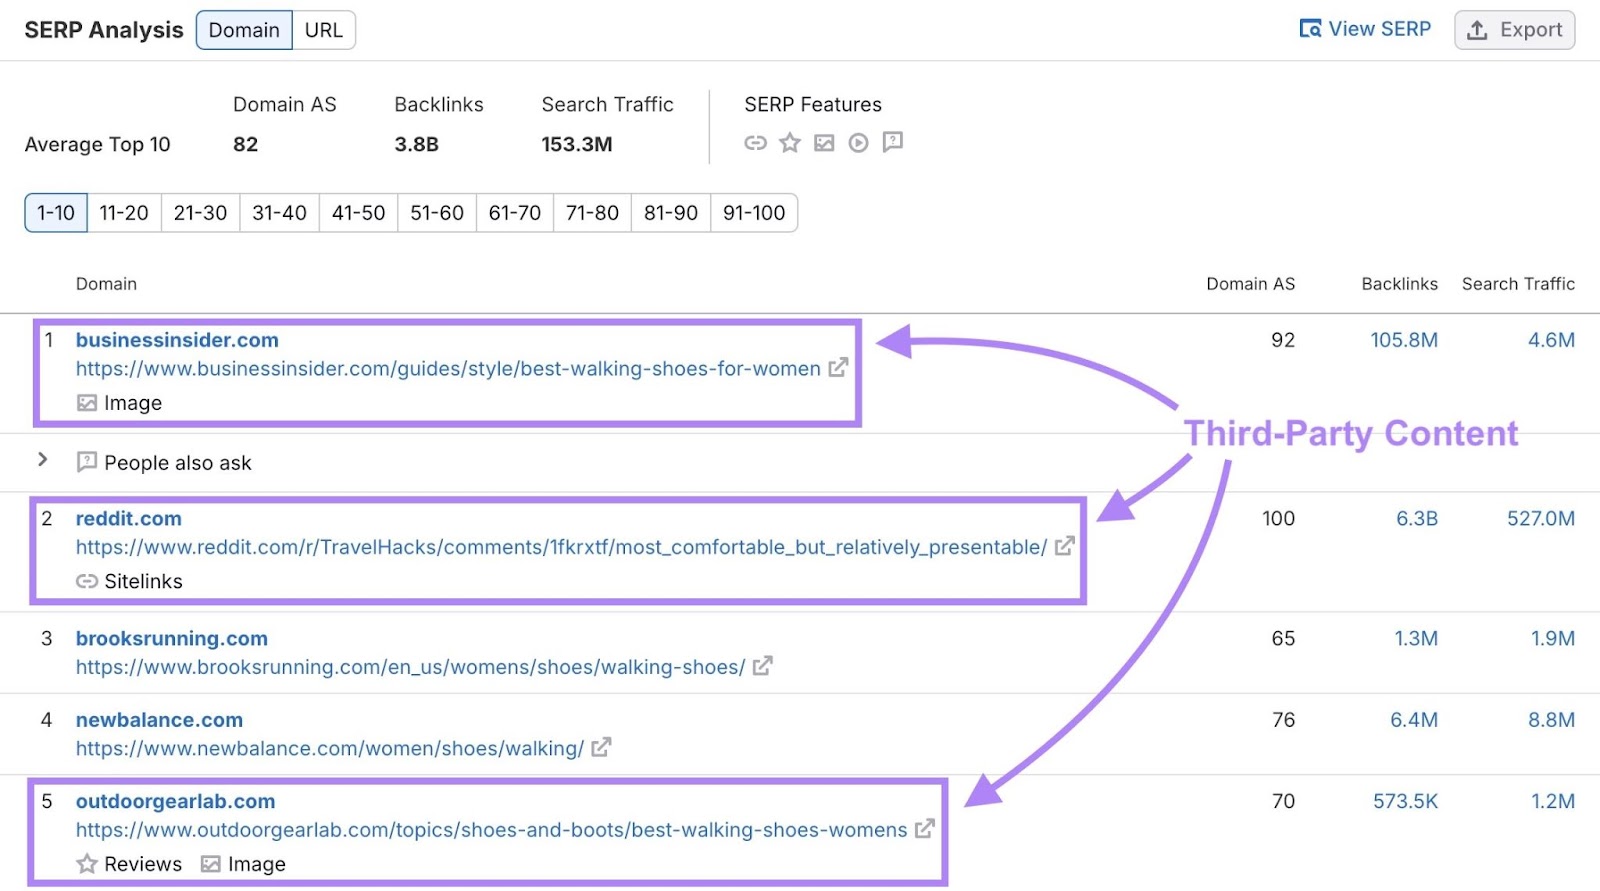Image resolution: width=1600 pixels, height=891 pixels.
Task: Switch SERP Analysis to Domain view
Action: 244,30
